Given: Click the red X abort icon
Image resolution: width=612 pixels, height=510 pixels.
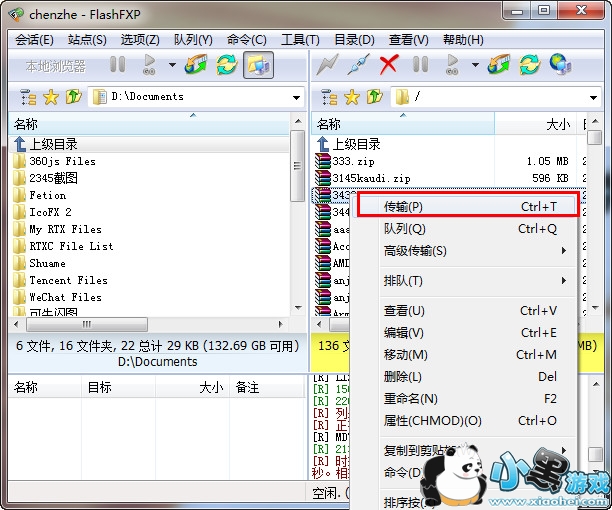Looking at the screenshot, I should point(389,64).
